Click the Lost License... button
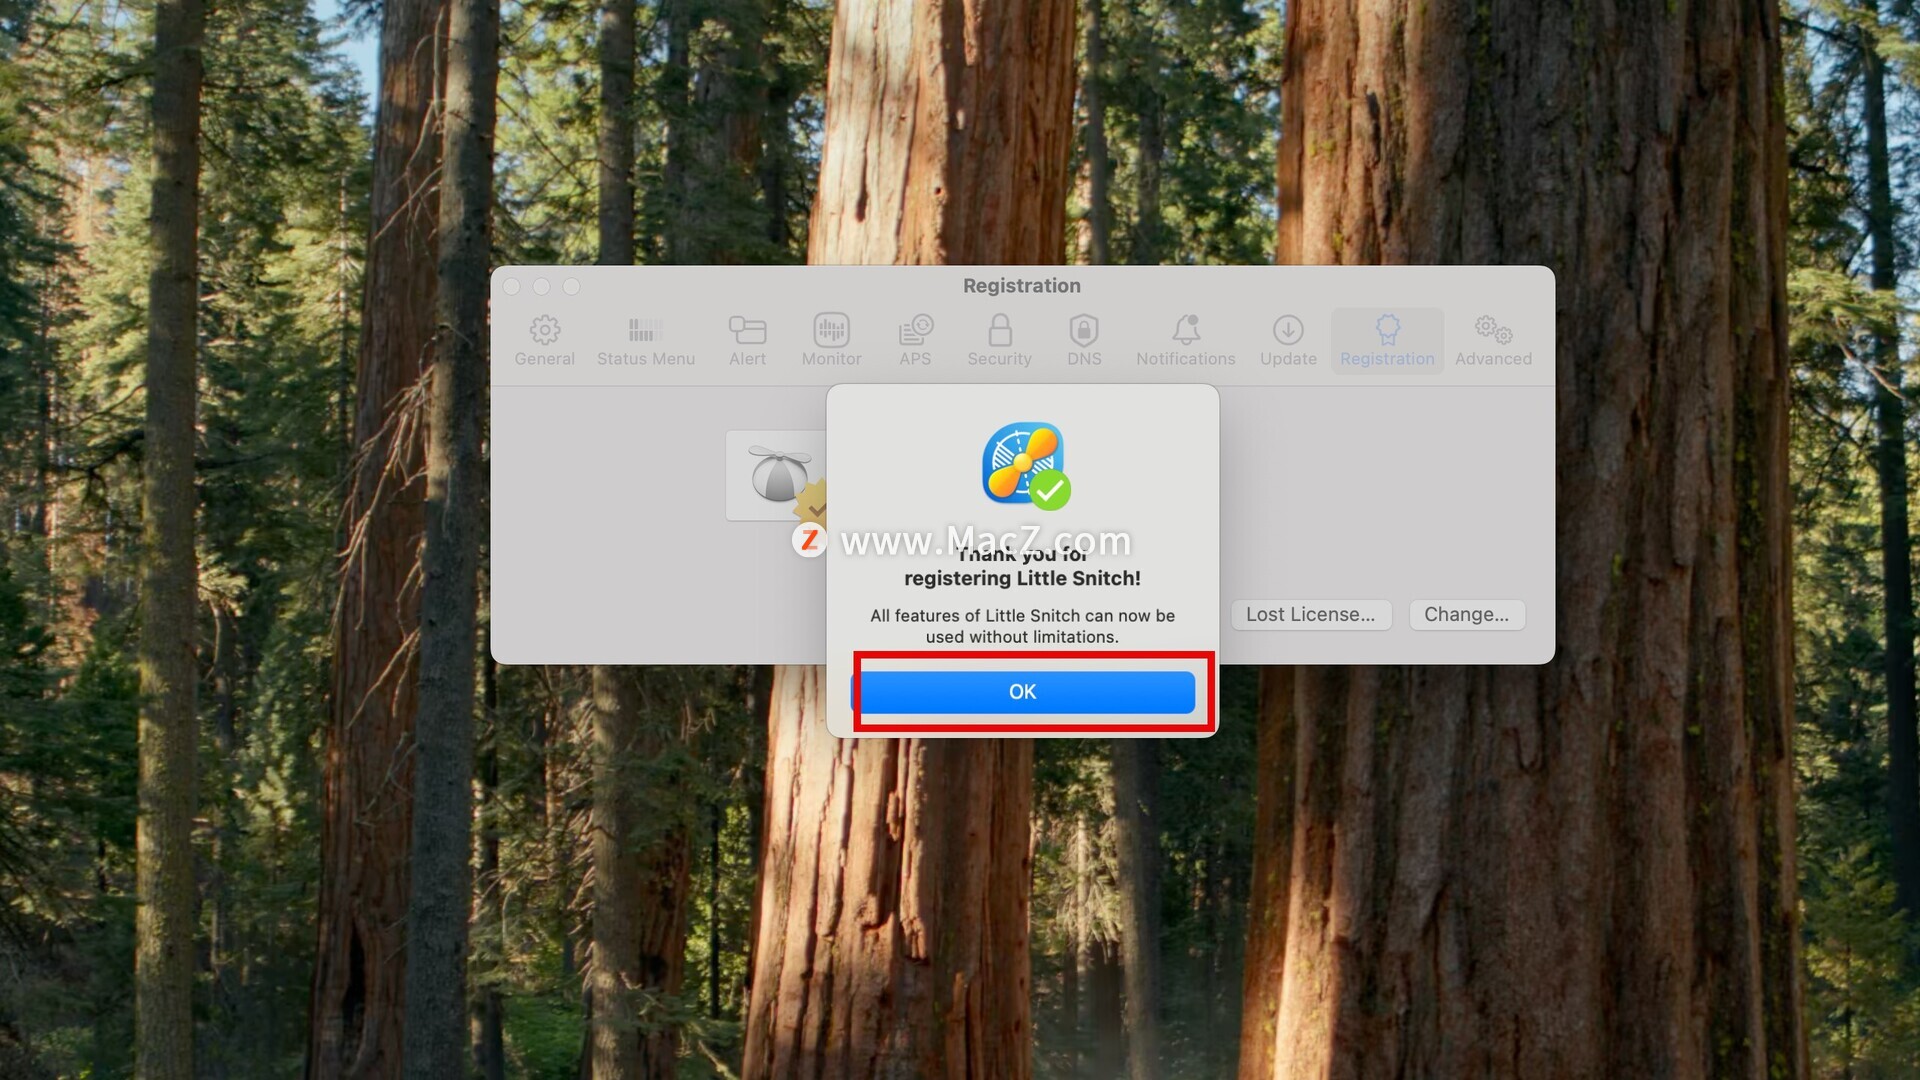This screenshot has height=1080, width=1920. click(x=1310, y=614)
